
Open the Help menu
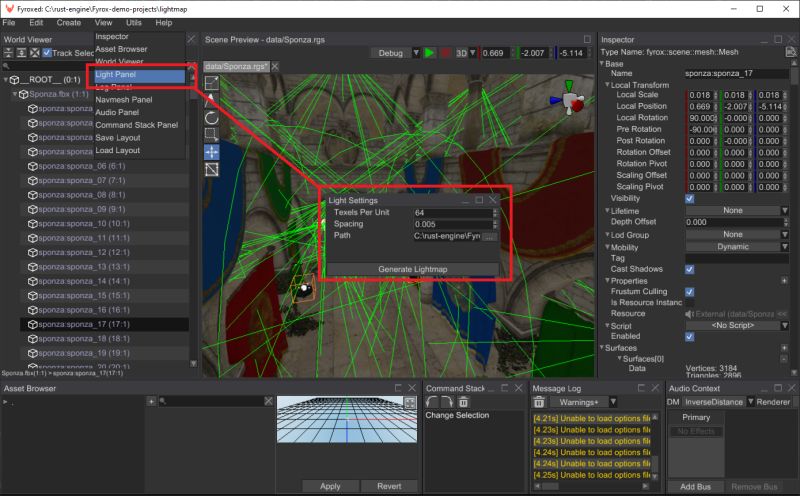pyautogui.click(x=163, y=22)
